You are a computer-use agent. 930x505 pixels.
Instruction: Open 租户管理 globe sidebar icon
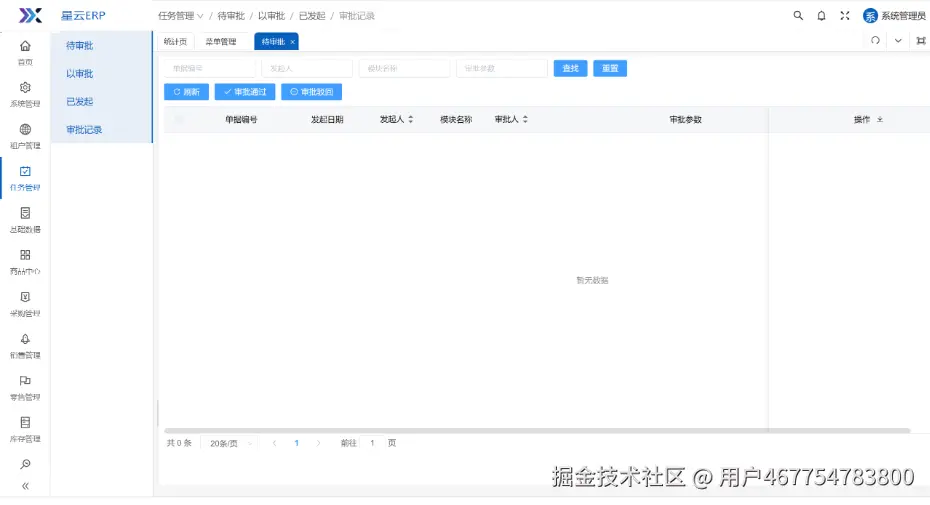point(25,129)
